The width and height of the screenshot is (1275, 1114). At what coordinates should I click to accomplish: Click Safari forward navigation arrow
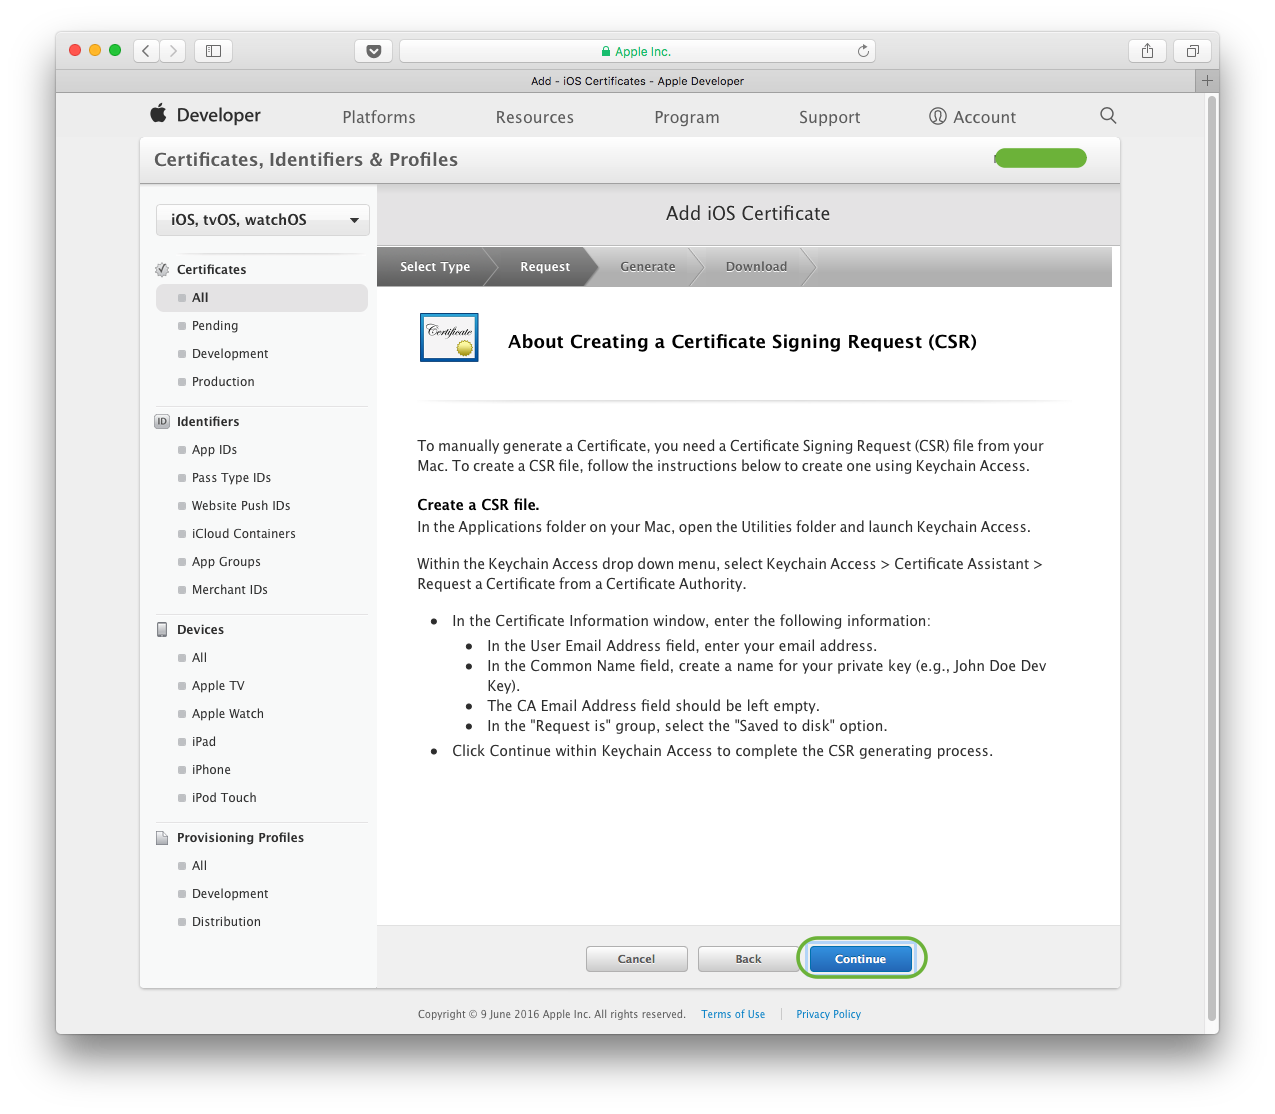(173, 51)
